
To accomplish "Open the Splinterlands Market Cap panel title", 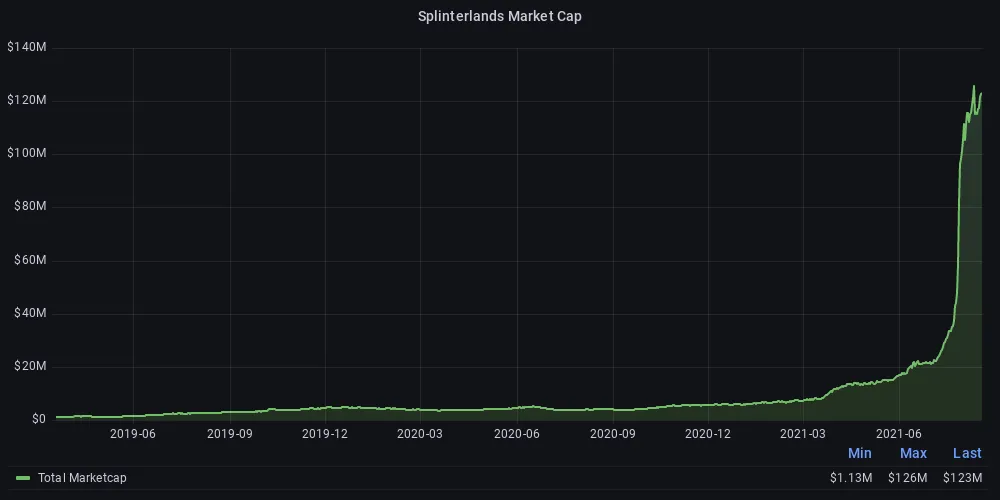I will coord(499,17).
